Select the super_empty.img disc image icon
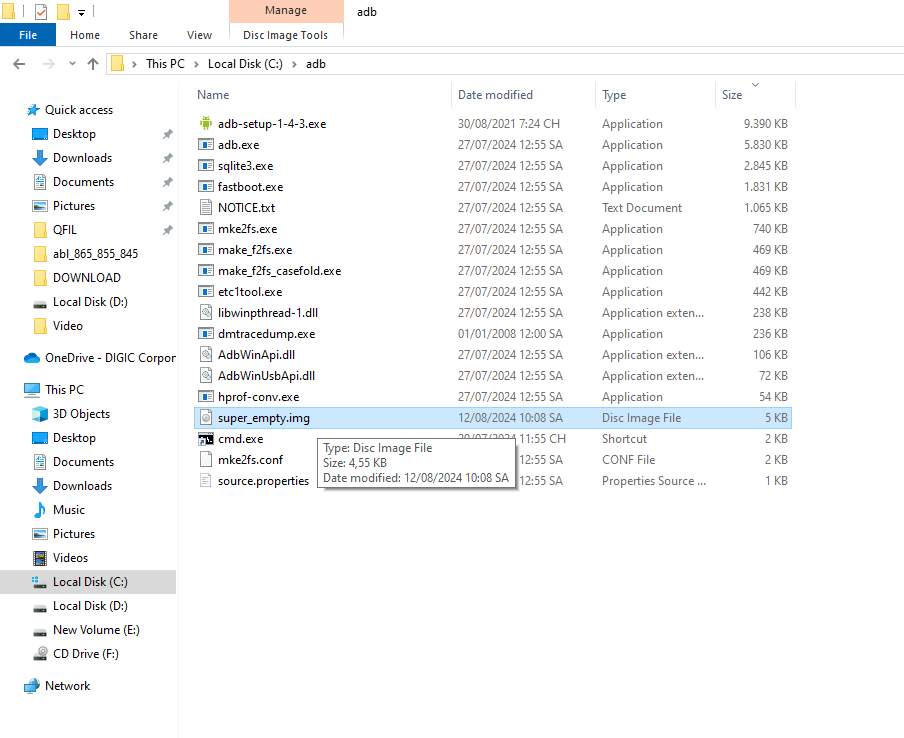Screen dimensions: 904x738 click(x=206, y=418)
